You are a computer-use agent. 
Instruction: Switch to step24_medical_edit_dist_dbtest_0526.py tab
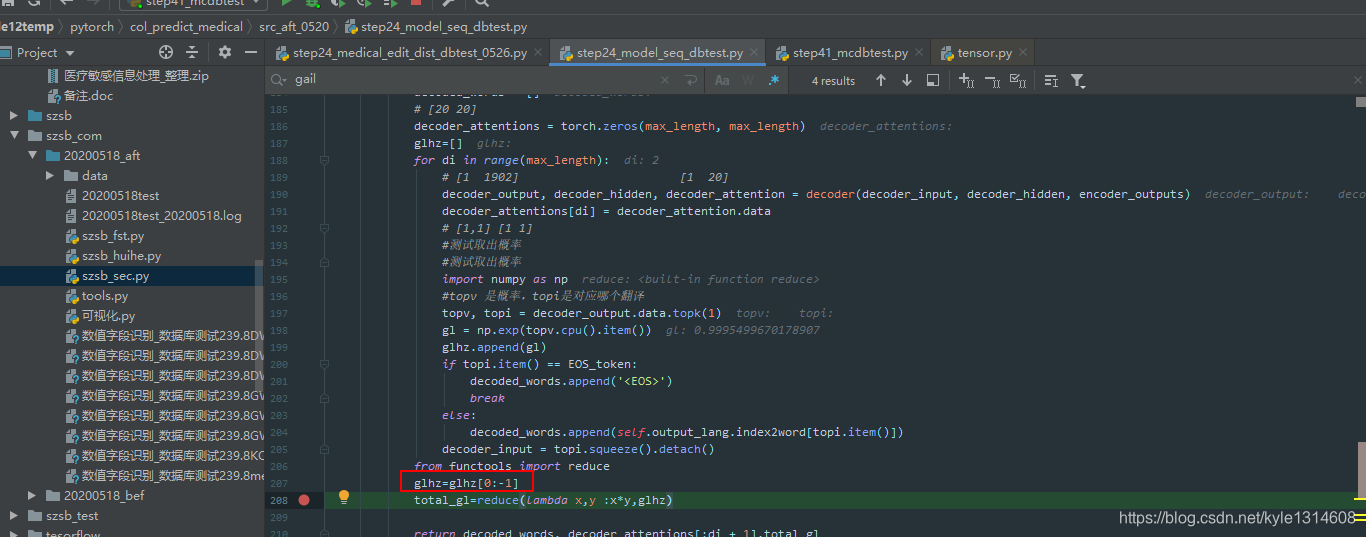(410, 53)
